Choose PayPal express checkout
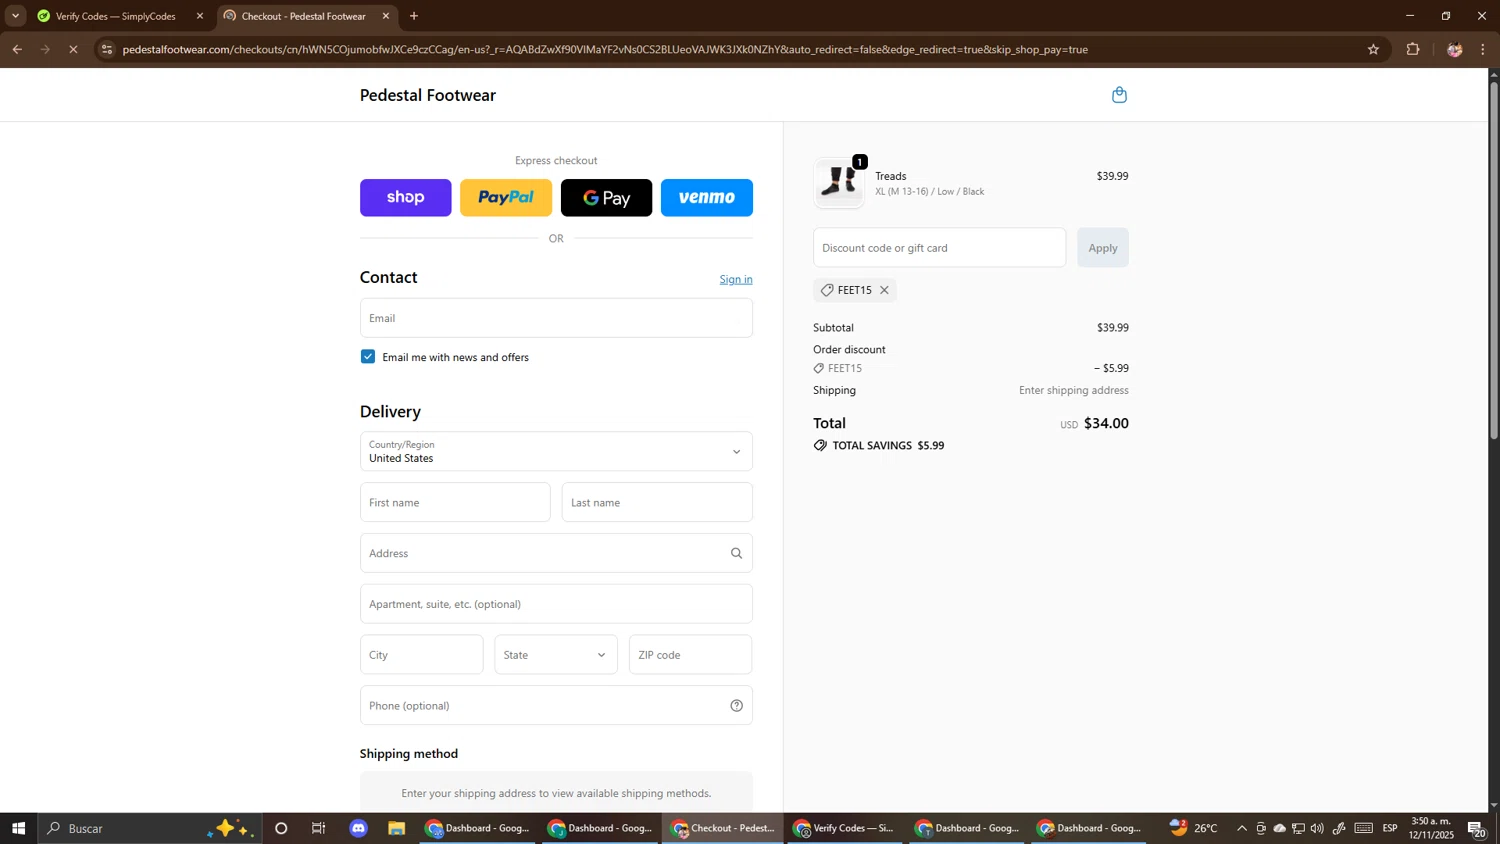Viewport: 1500px width, 844px height. pos(506,198)
